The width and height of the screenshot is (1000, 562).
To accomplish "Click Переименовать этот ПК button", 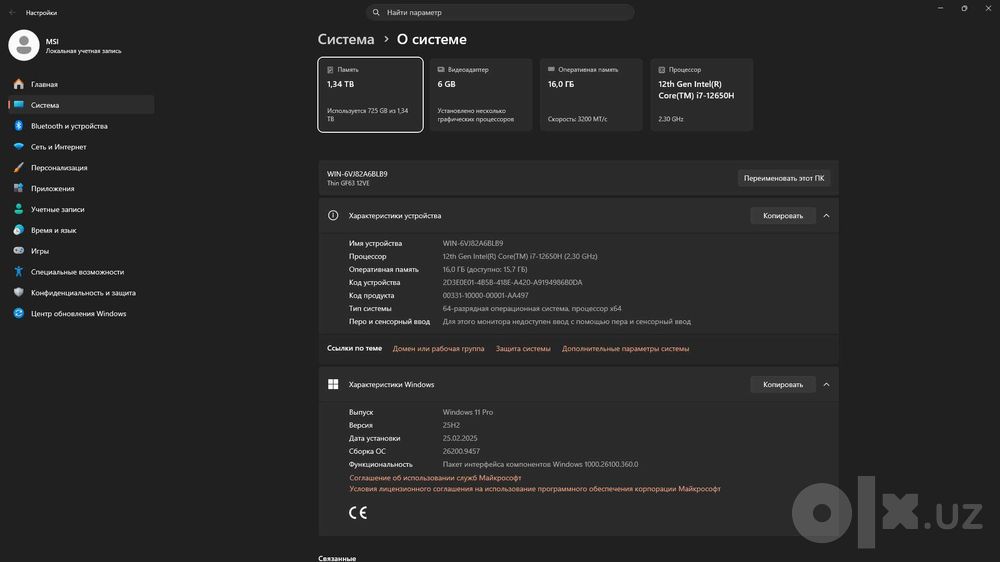I will click(x=784, y=178).
